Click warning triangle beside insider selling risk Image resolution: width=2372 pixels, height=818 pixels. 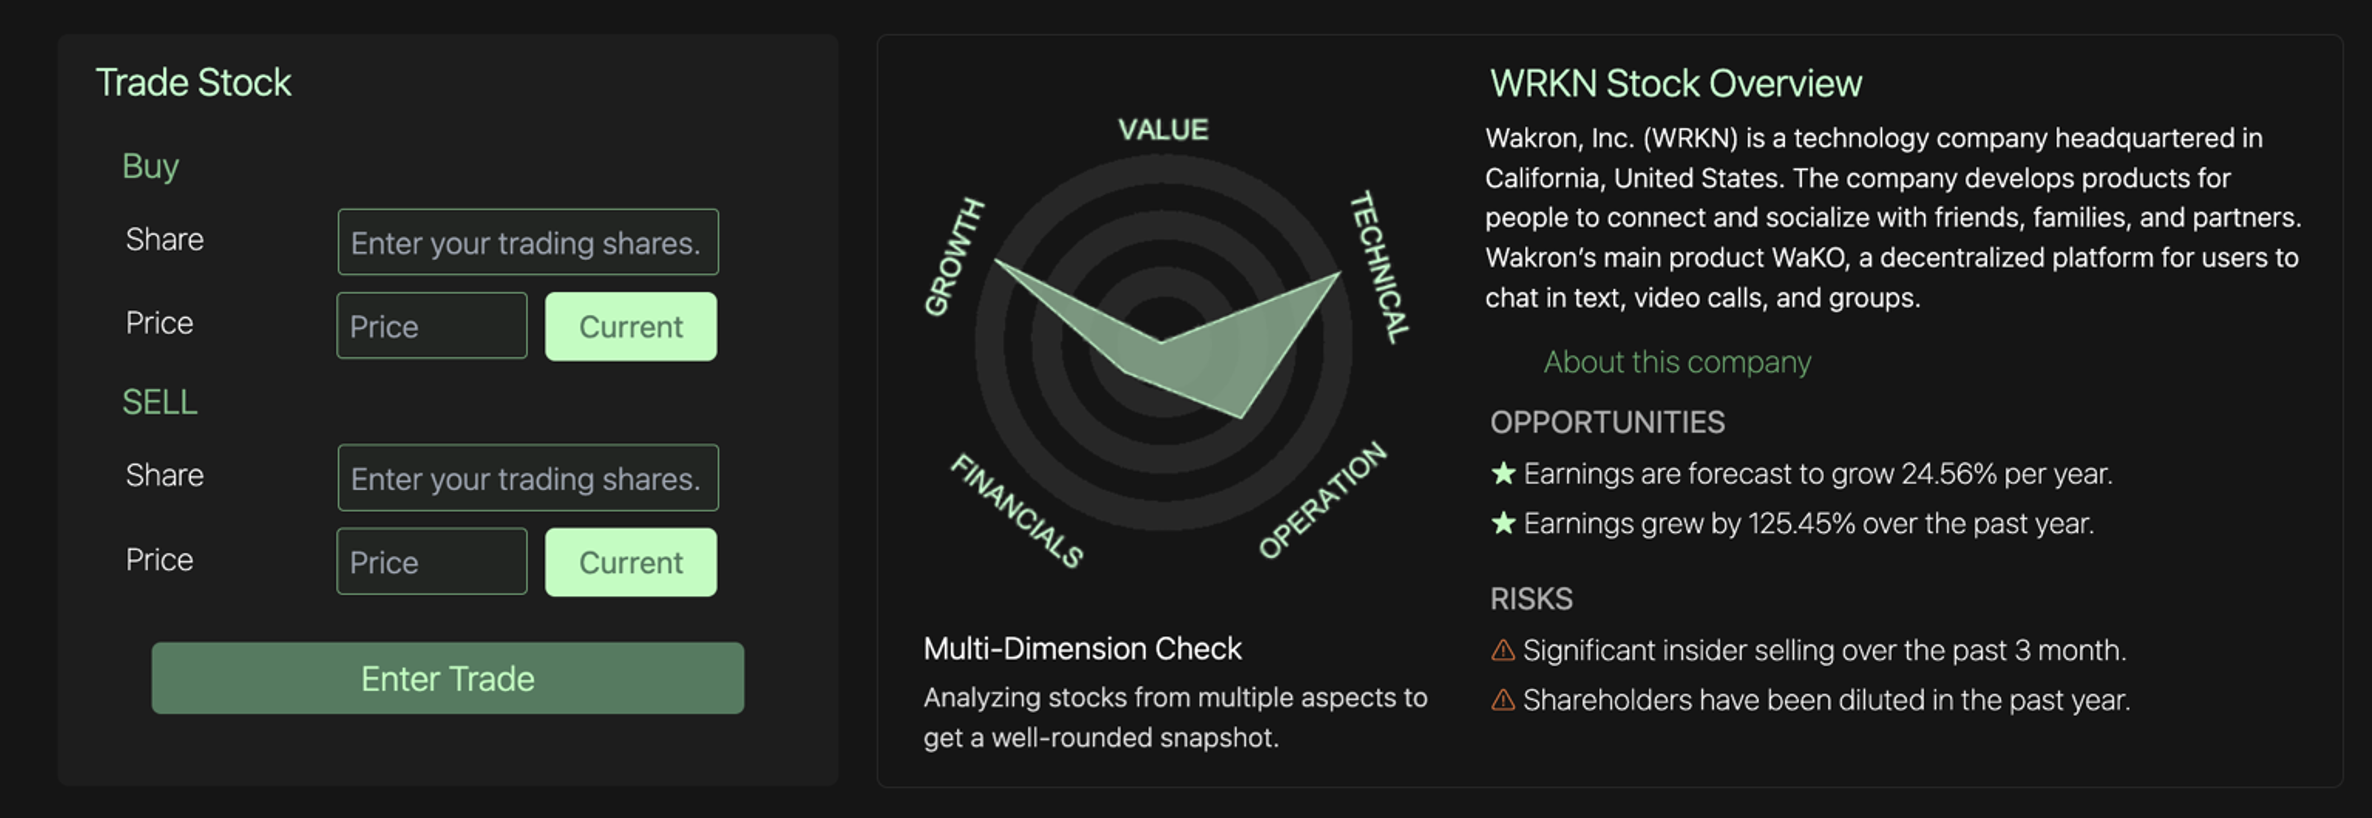(x=1503, y=651)
